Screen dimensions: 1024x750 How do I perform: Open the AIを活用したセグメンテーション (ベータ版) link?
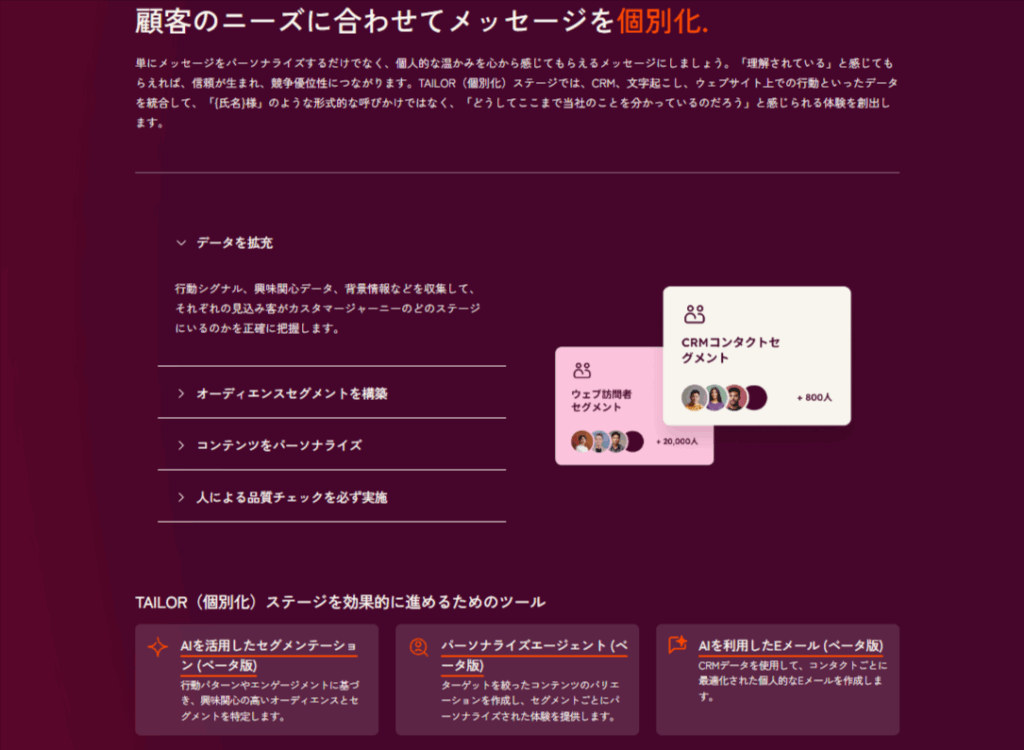267,655
